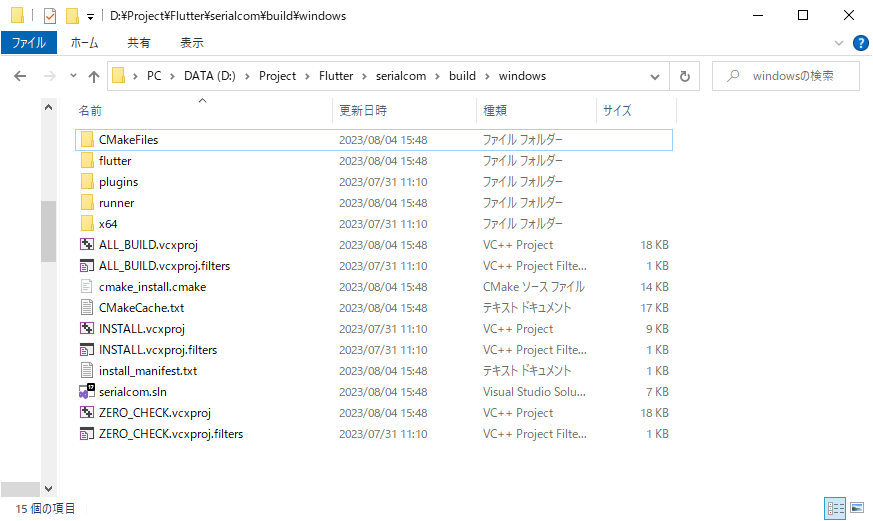Image resolution: width=873 pixels, height=521 pixels.
Task: Expand the ribbon with the chevron
Action: 838,43
